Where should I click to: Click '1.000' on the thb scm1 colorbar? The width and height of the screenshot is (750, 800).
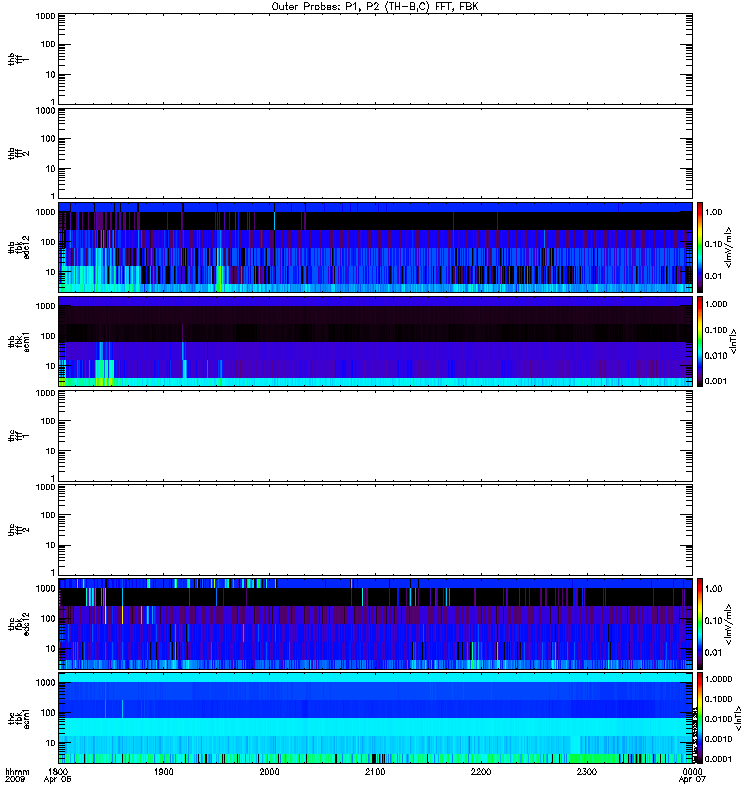tap(716, 304)
